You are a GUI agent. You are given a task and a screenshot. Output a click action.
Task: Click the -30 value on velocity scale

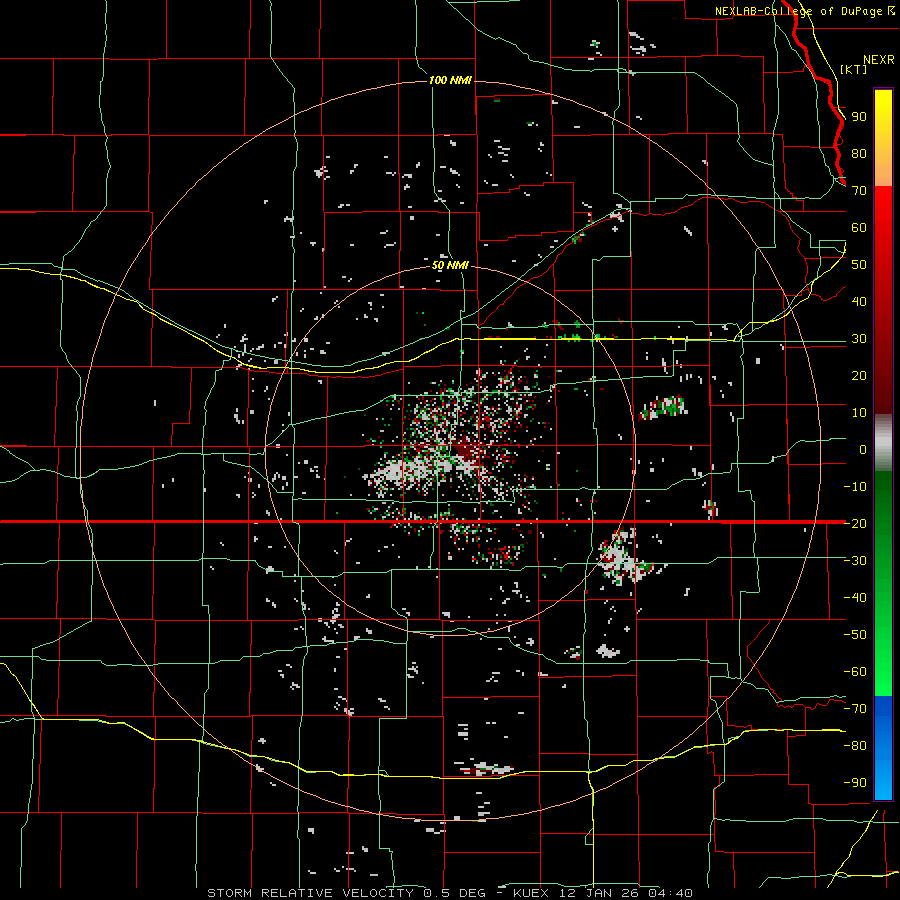point(855,561)
